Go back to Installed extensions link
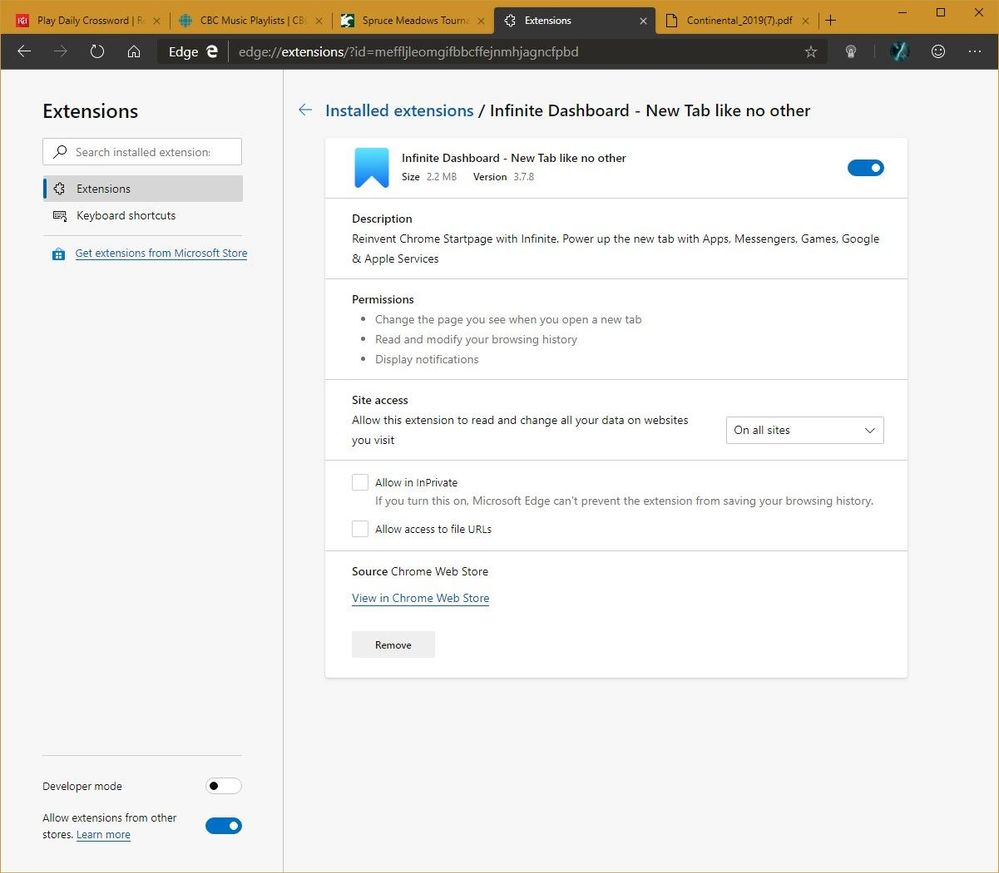999x873 pixels. click(399, 110)
